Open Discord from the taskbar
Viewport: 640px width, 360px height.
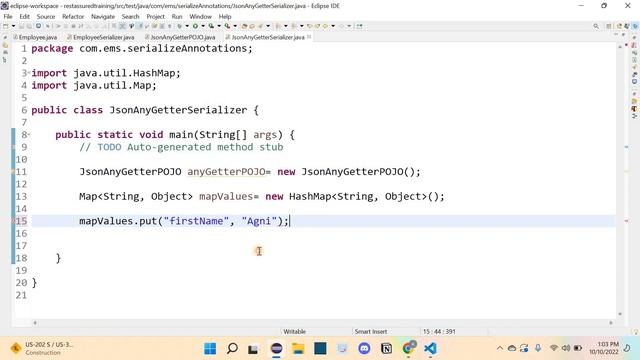pos(364,349)
